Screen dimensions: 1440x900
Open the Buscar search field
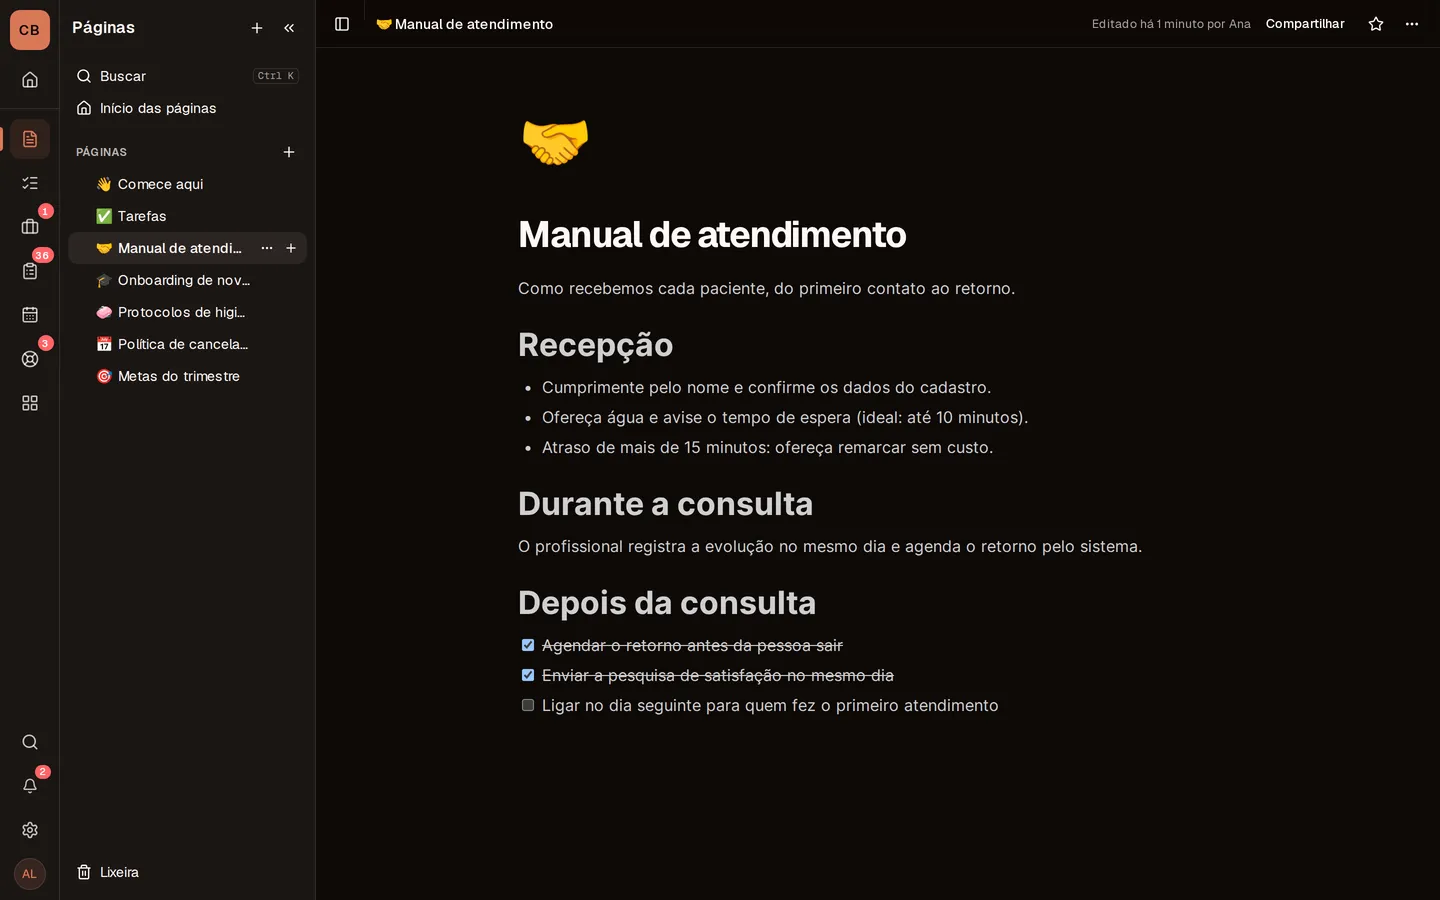[188, 76]
